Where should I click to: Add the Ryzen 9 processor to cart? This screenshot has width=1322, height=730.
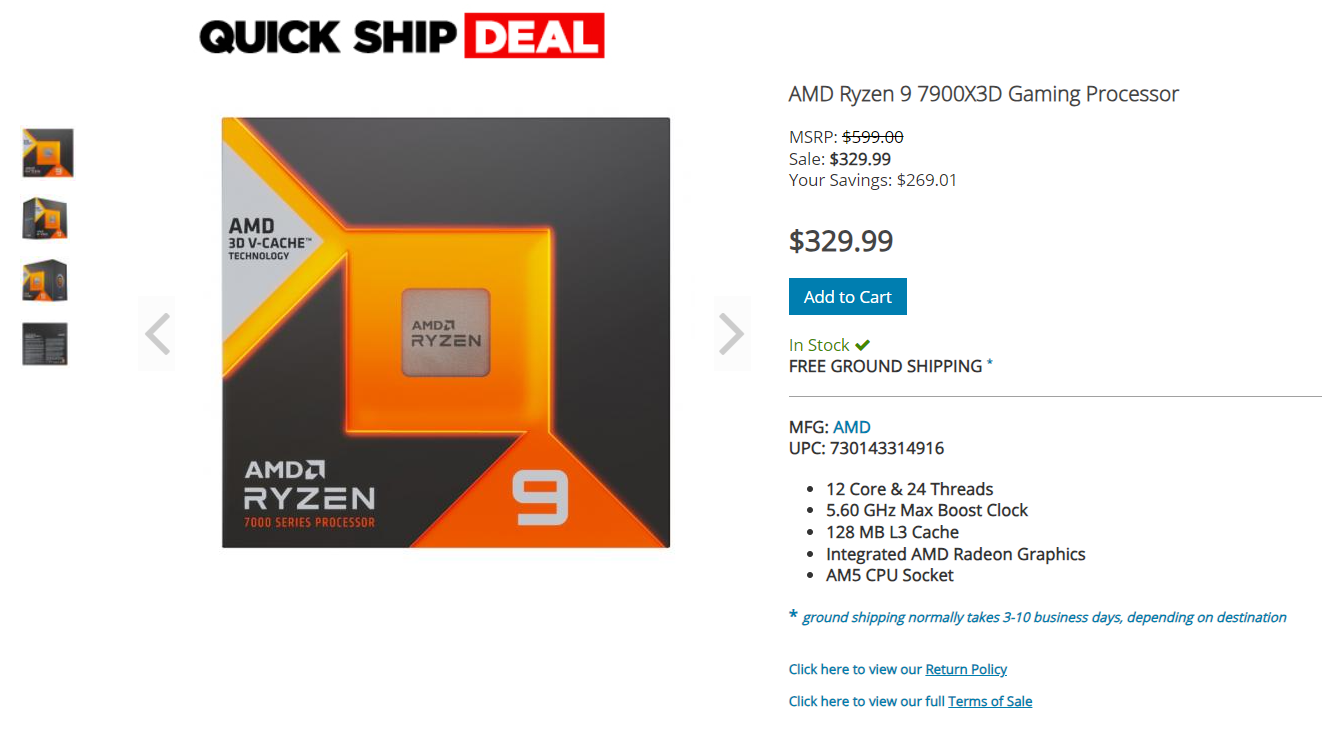tap(847, 297)
